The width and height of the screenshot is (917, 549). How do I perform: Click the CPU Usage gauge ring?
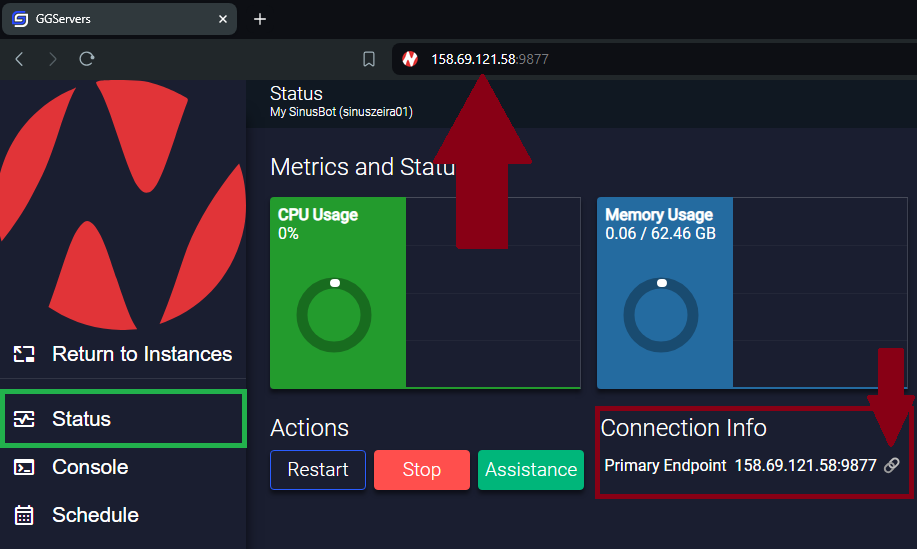(334, 316)
